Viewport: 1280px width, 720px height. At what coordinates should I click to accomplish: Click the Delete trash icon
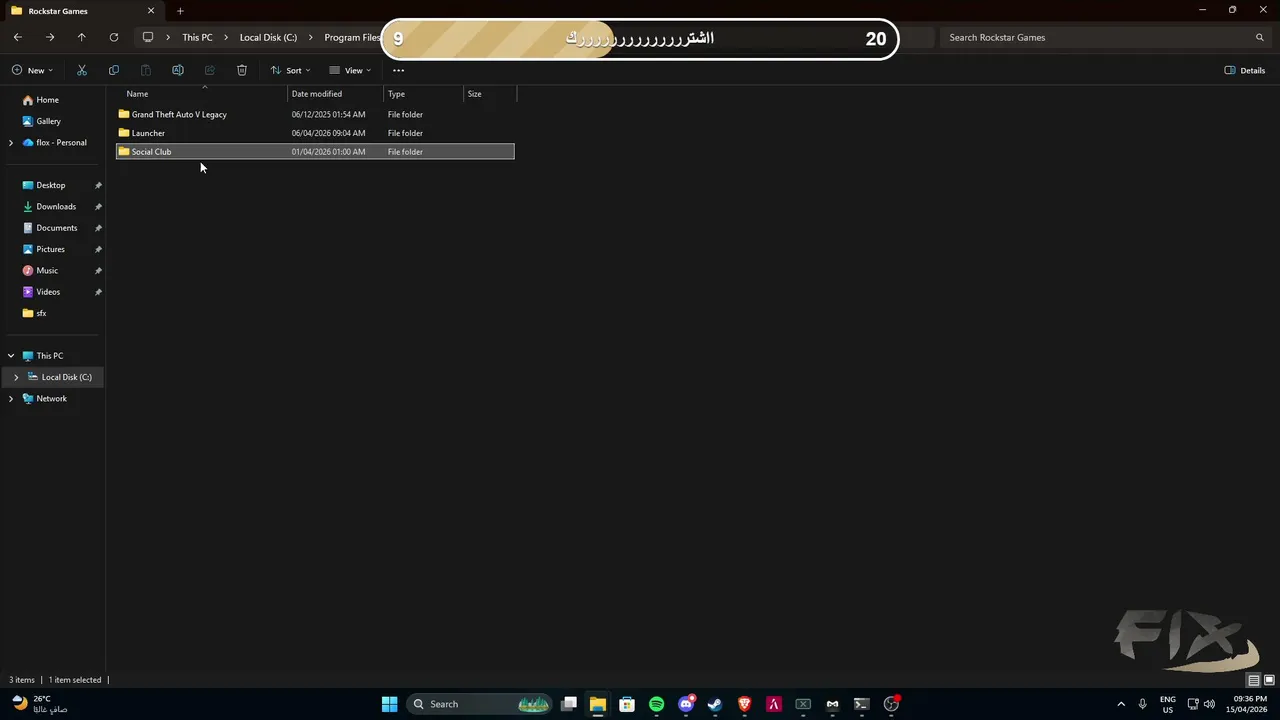tap(242, 70)
